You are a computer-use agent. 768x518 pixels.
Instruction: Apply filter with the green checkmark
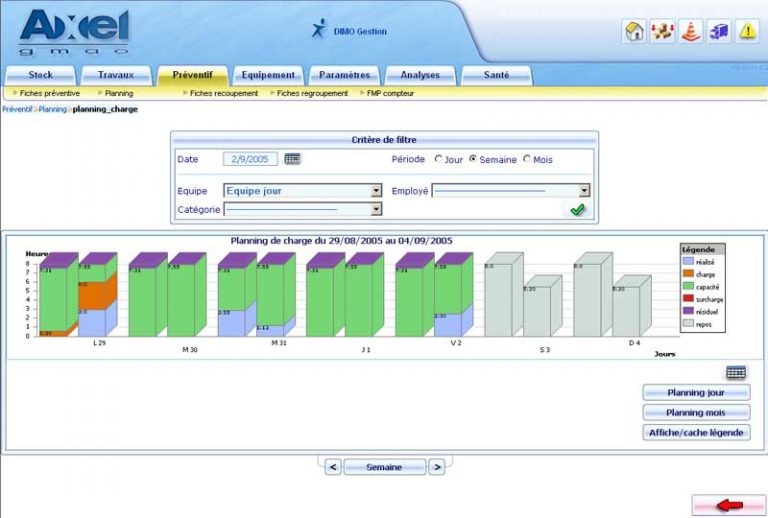coord(577,209)
